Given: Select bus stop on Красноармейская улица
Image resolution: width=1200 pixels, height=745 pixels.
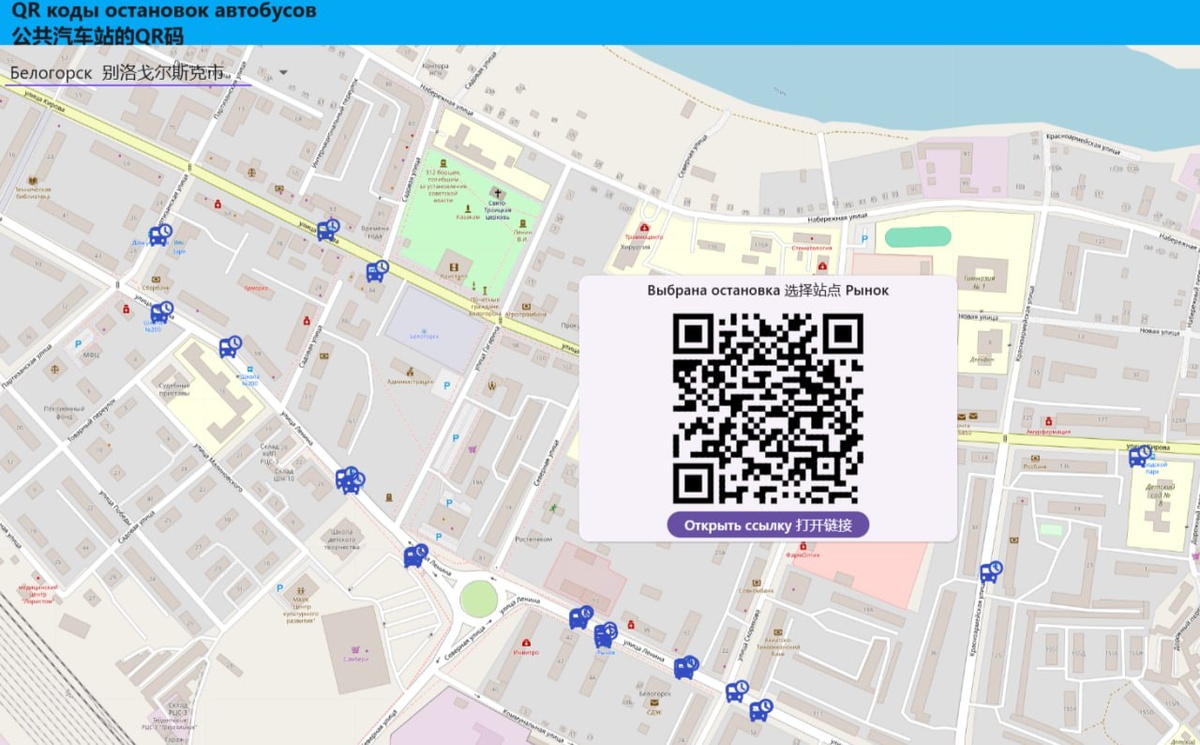Looking at the screenshot, I should (991, 572).
